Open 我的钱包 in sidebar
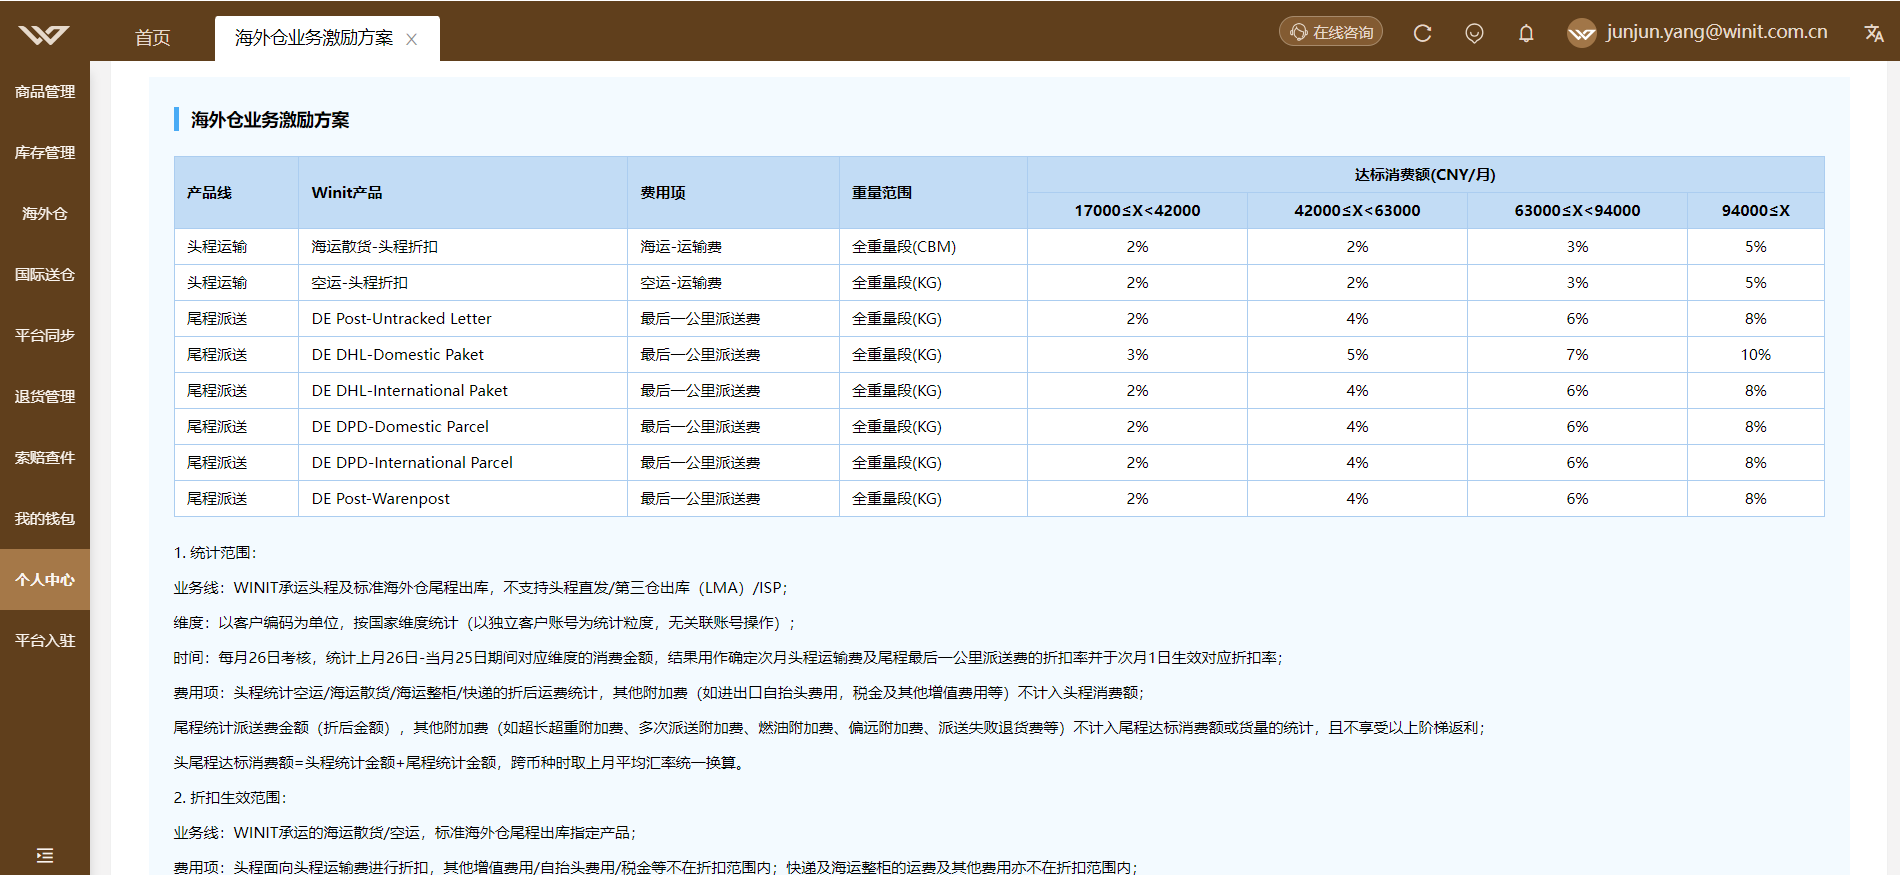Viewport: 1900px width, 875px height. pos(45,519)
